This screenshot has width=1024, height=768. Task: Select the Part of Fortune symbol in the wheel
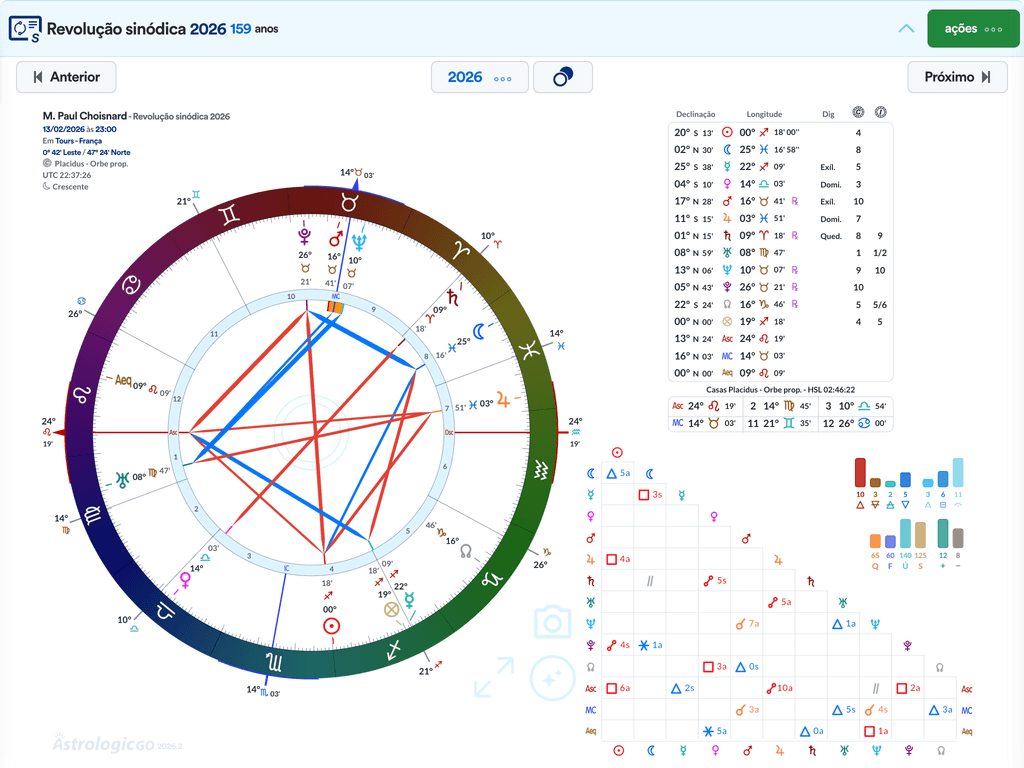(x=391, y=611)
